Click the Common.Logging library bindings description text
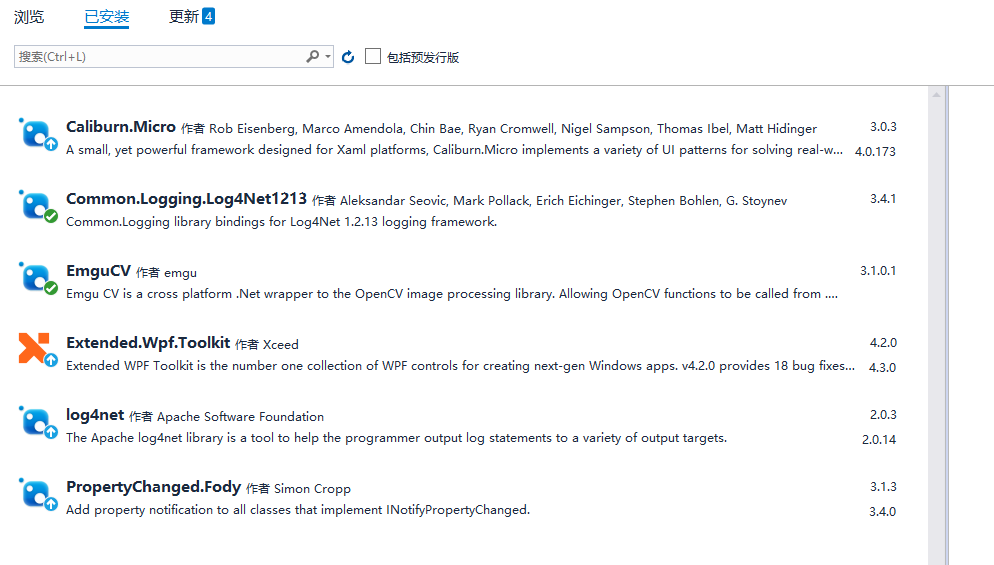 tap(281, 222)
